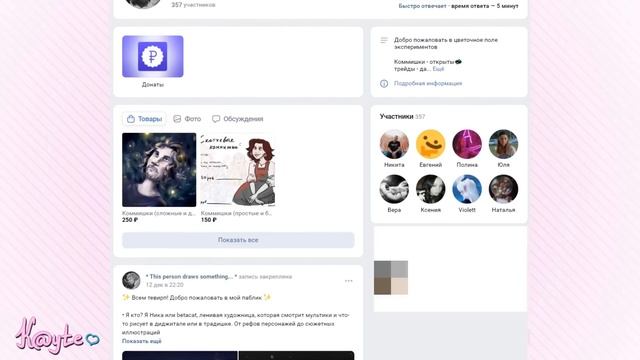
Task: Open member Наталья's avatar
Action: (x=503, y=189)
